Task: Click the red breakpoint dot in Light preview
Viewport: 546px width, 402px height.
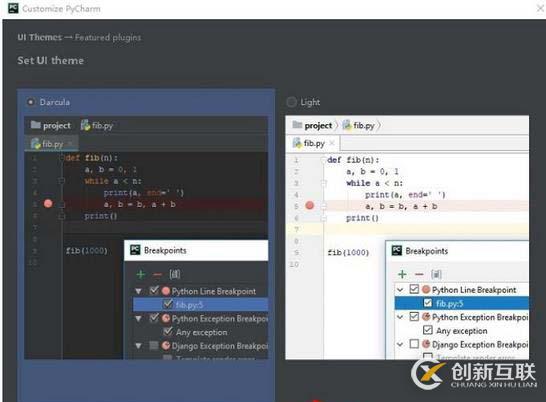Action: tap(310, 206)
